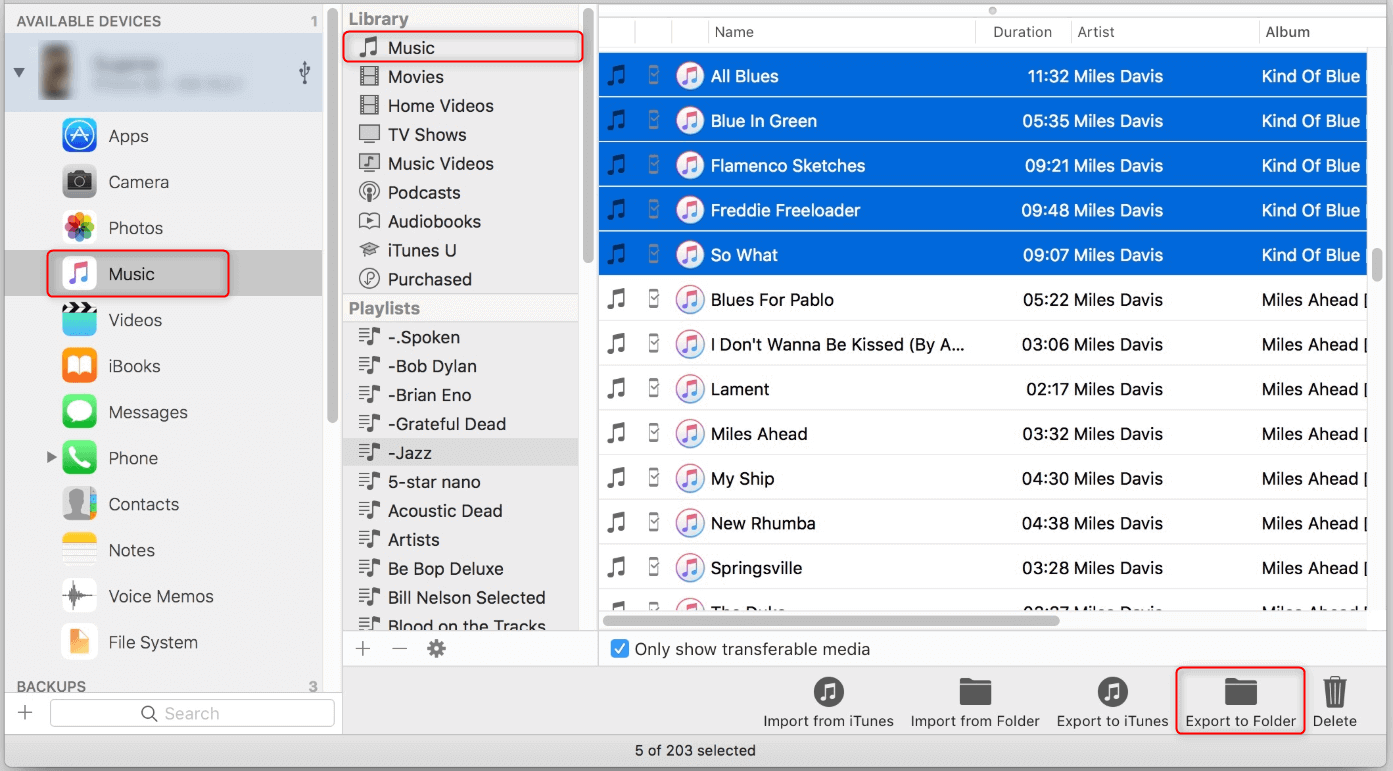Collapse the connected device disclosure triangle
The width and height of the screenshot is (1393, 771).
tap(19, 72)
